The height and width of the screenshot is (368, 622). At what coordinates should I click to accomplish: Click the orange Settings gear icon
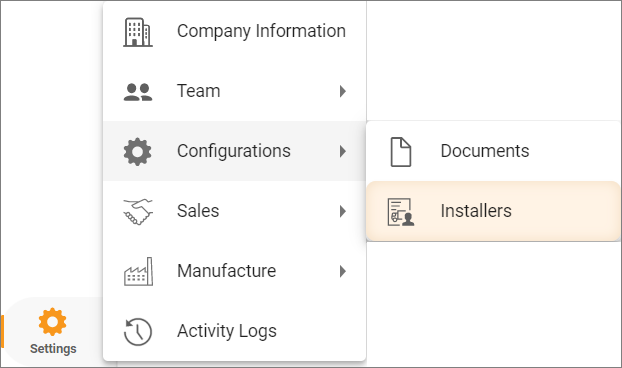(52, 322)
